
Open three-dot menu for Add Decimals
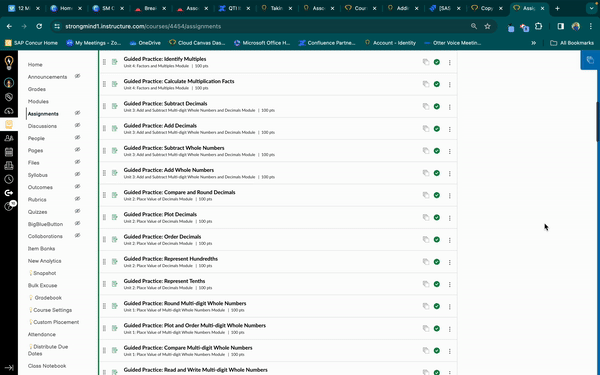coord(450,129)
